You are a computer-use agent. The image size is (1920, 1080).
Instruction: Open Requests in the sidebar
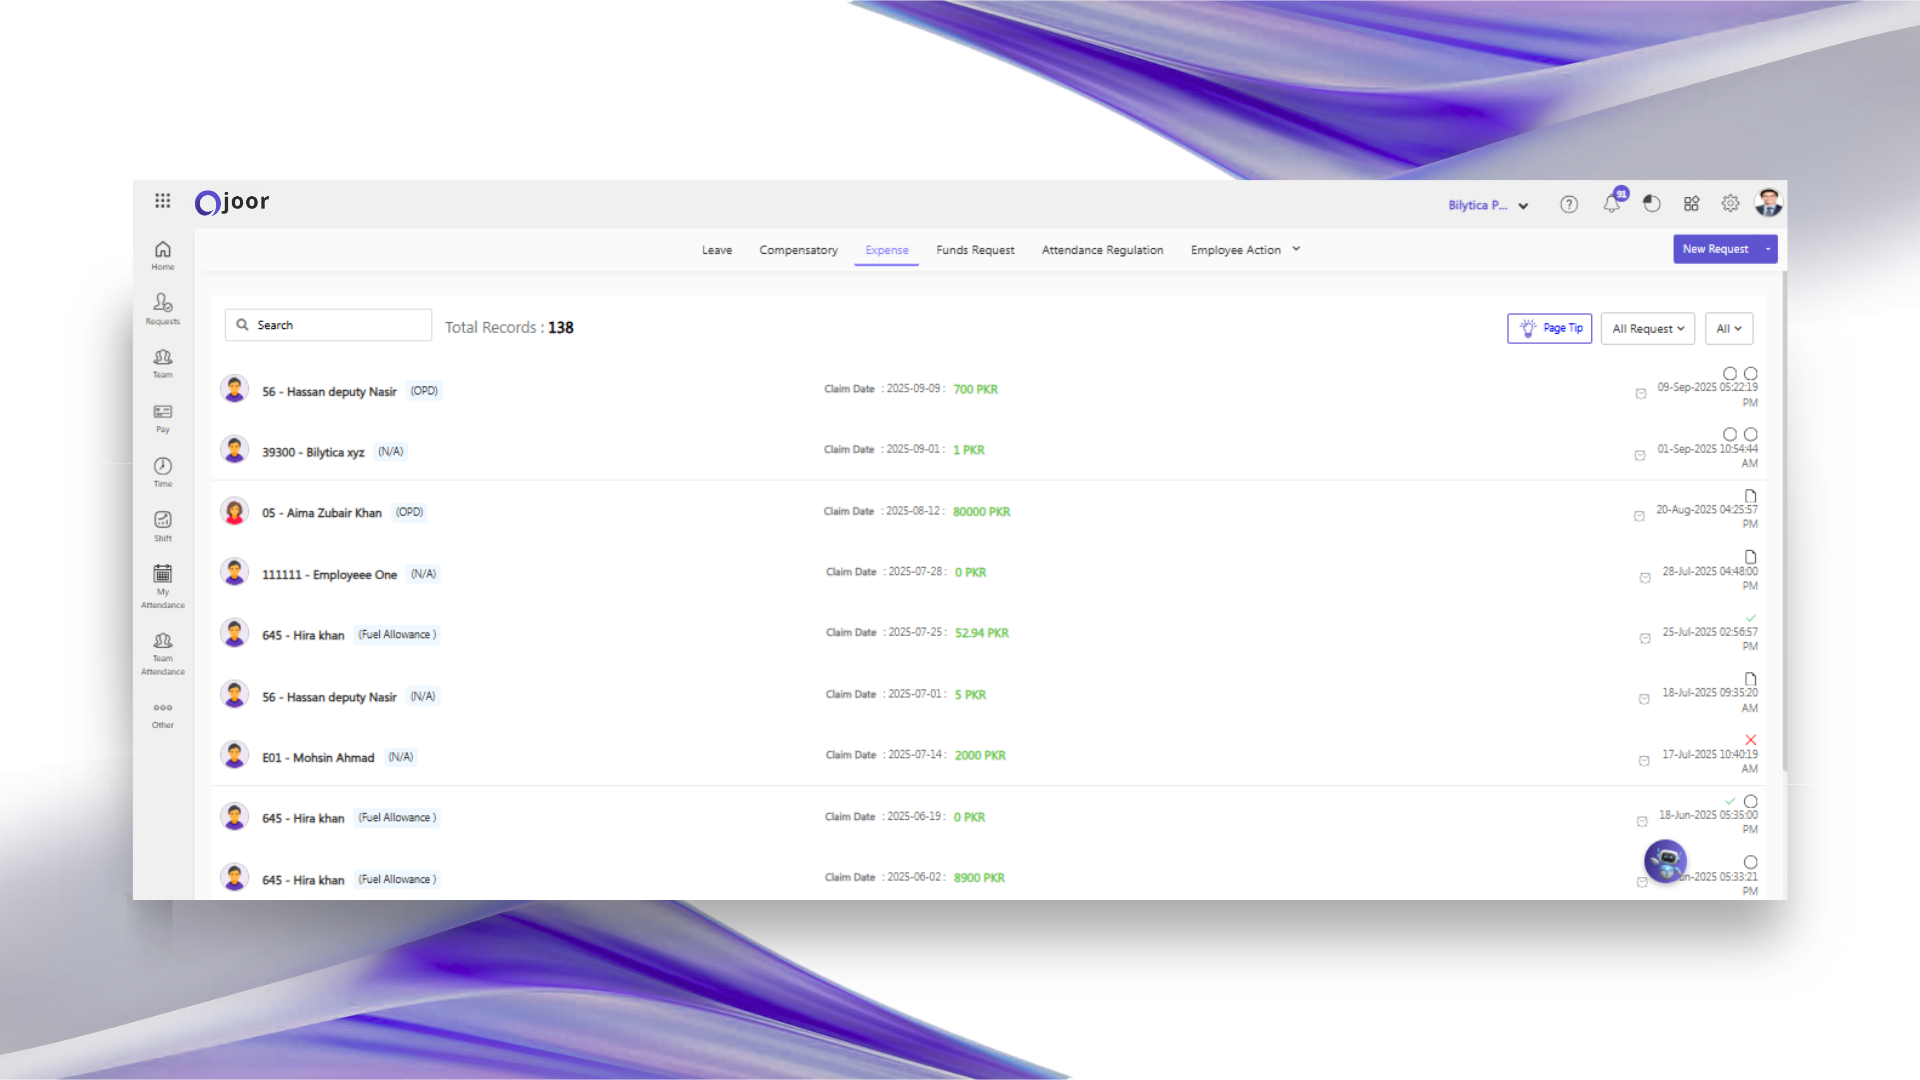point(163,307)
